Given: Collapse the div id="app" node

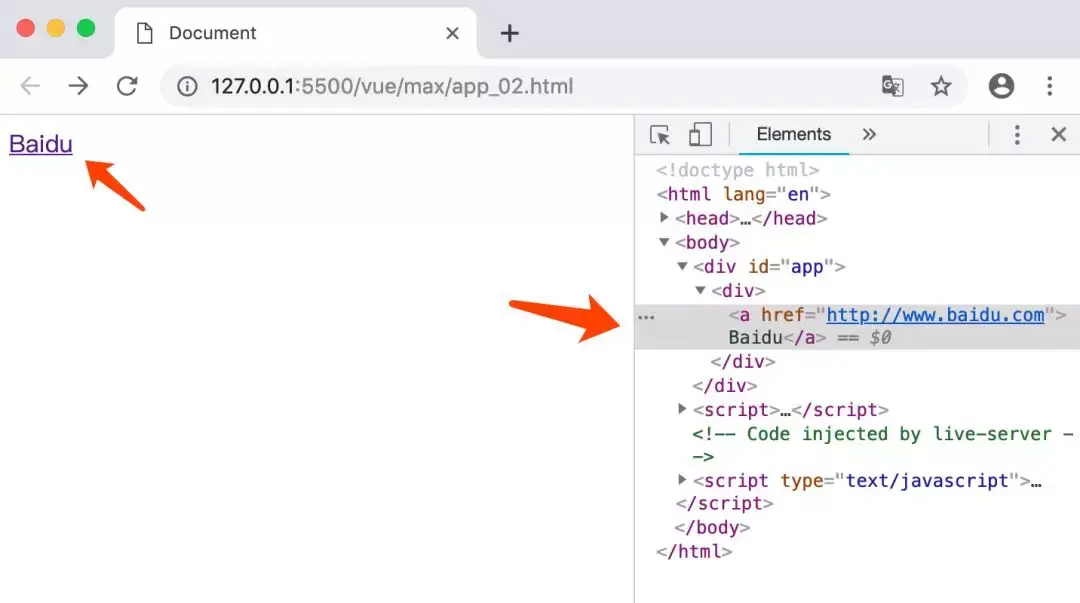Looking at the screenshot, I should coord(682,266).
